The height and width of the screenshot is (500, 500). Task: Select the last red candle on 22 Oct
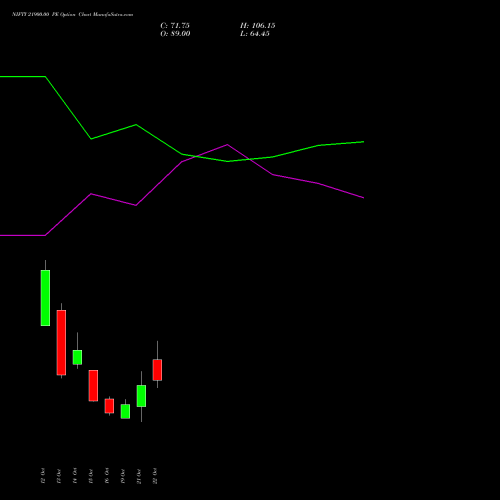[157, 370]
